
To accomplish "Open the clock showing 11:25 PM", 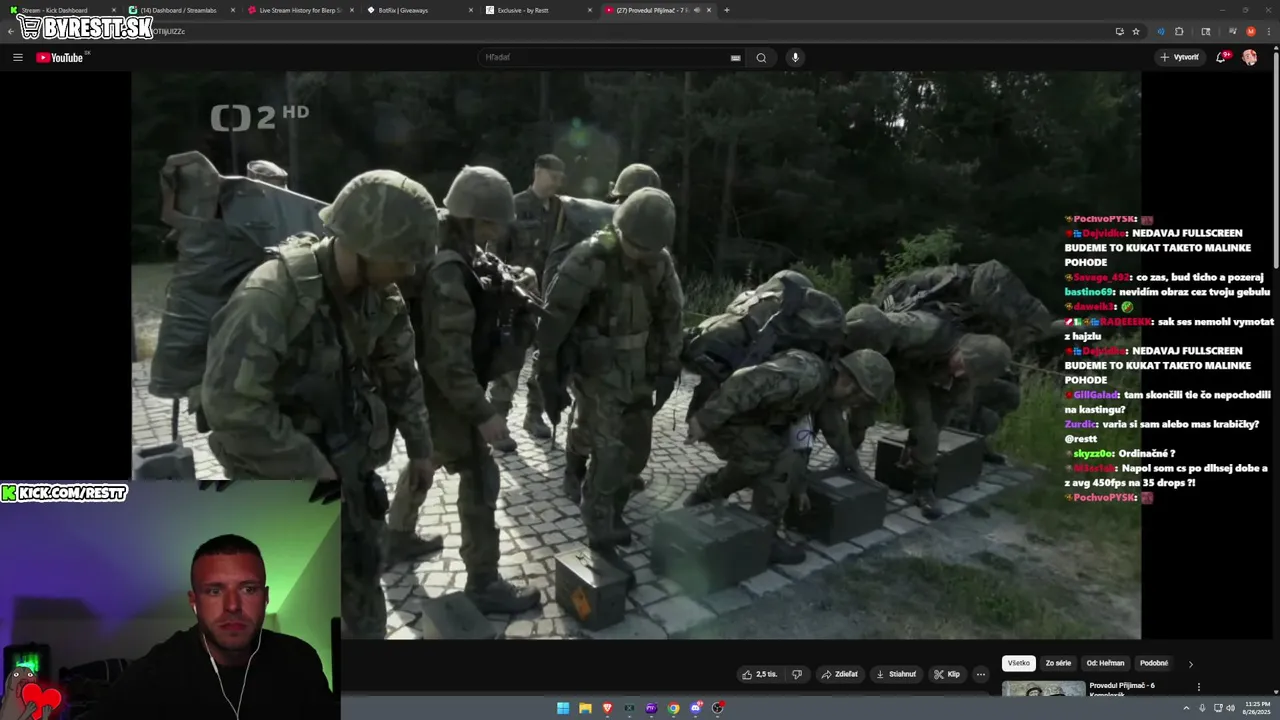I will pyautogui.click(x=1257, y=708).
